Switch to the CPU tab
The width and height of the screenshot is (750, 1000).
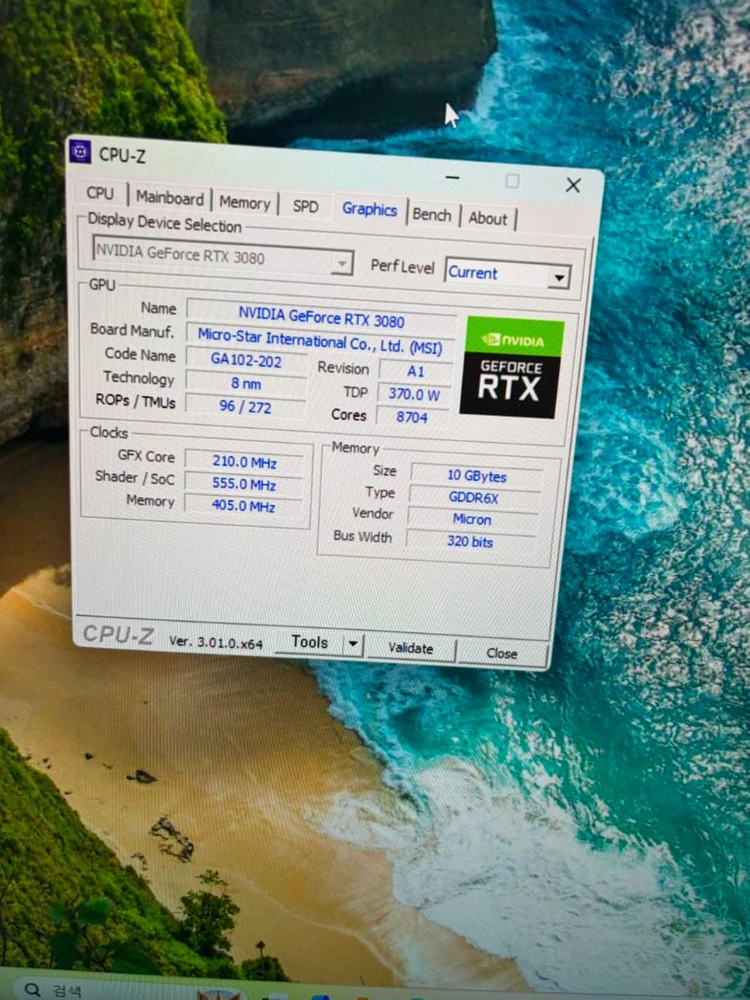[x=100, y=193]
